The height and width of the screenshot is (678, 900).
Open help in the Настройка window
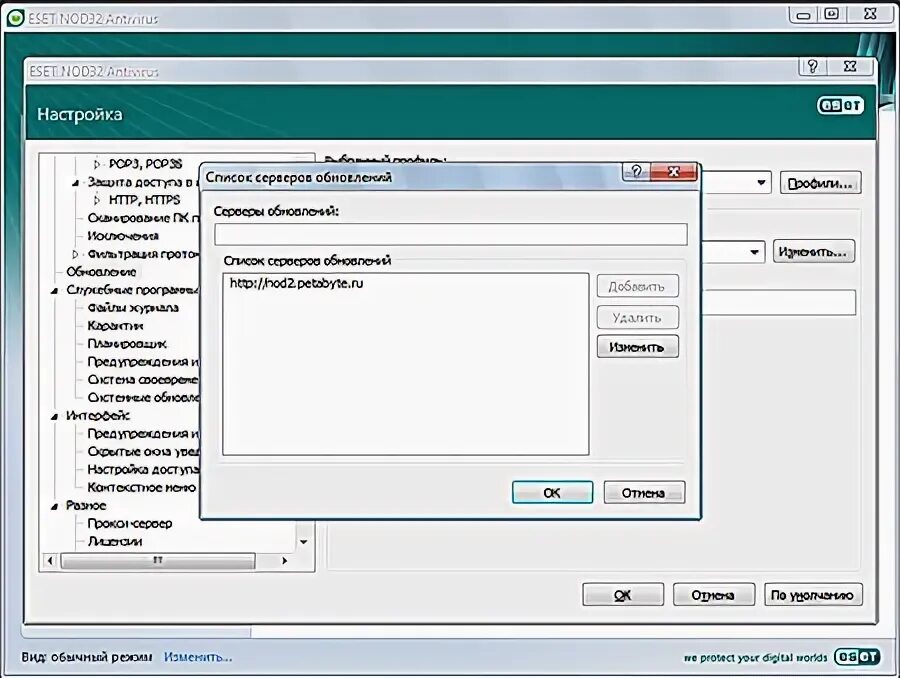(x=812, y=66)
